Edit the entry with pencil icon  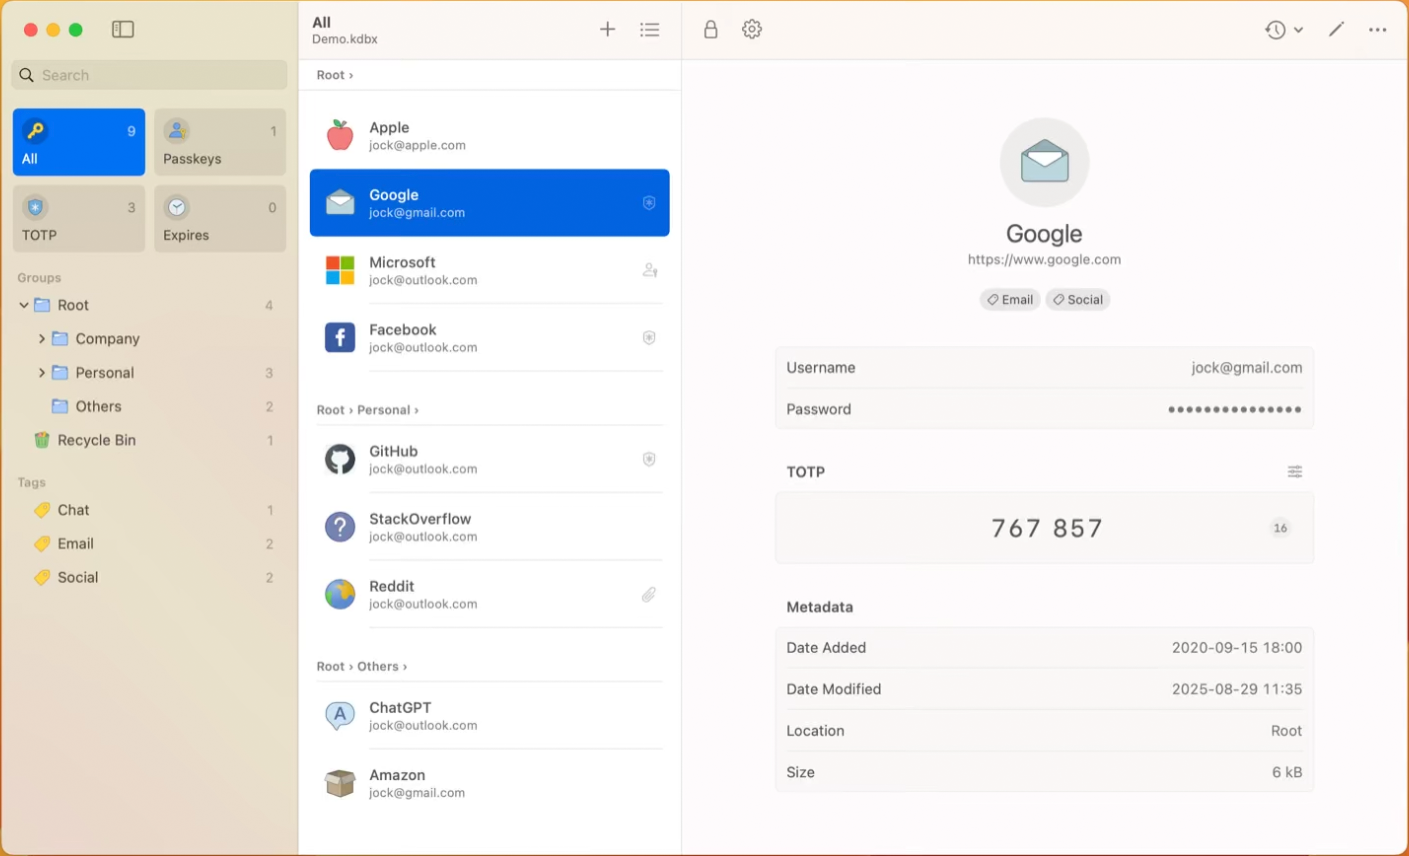(1336, 30)
